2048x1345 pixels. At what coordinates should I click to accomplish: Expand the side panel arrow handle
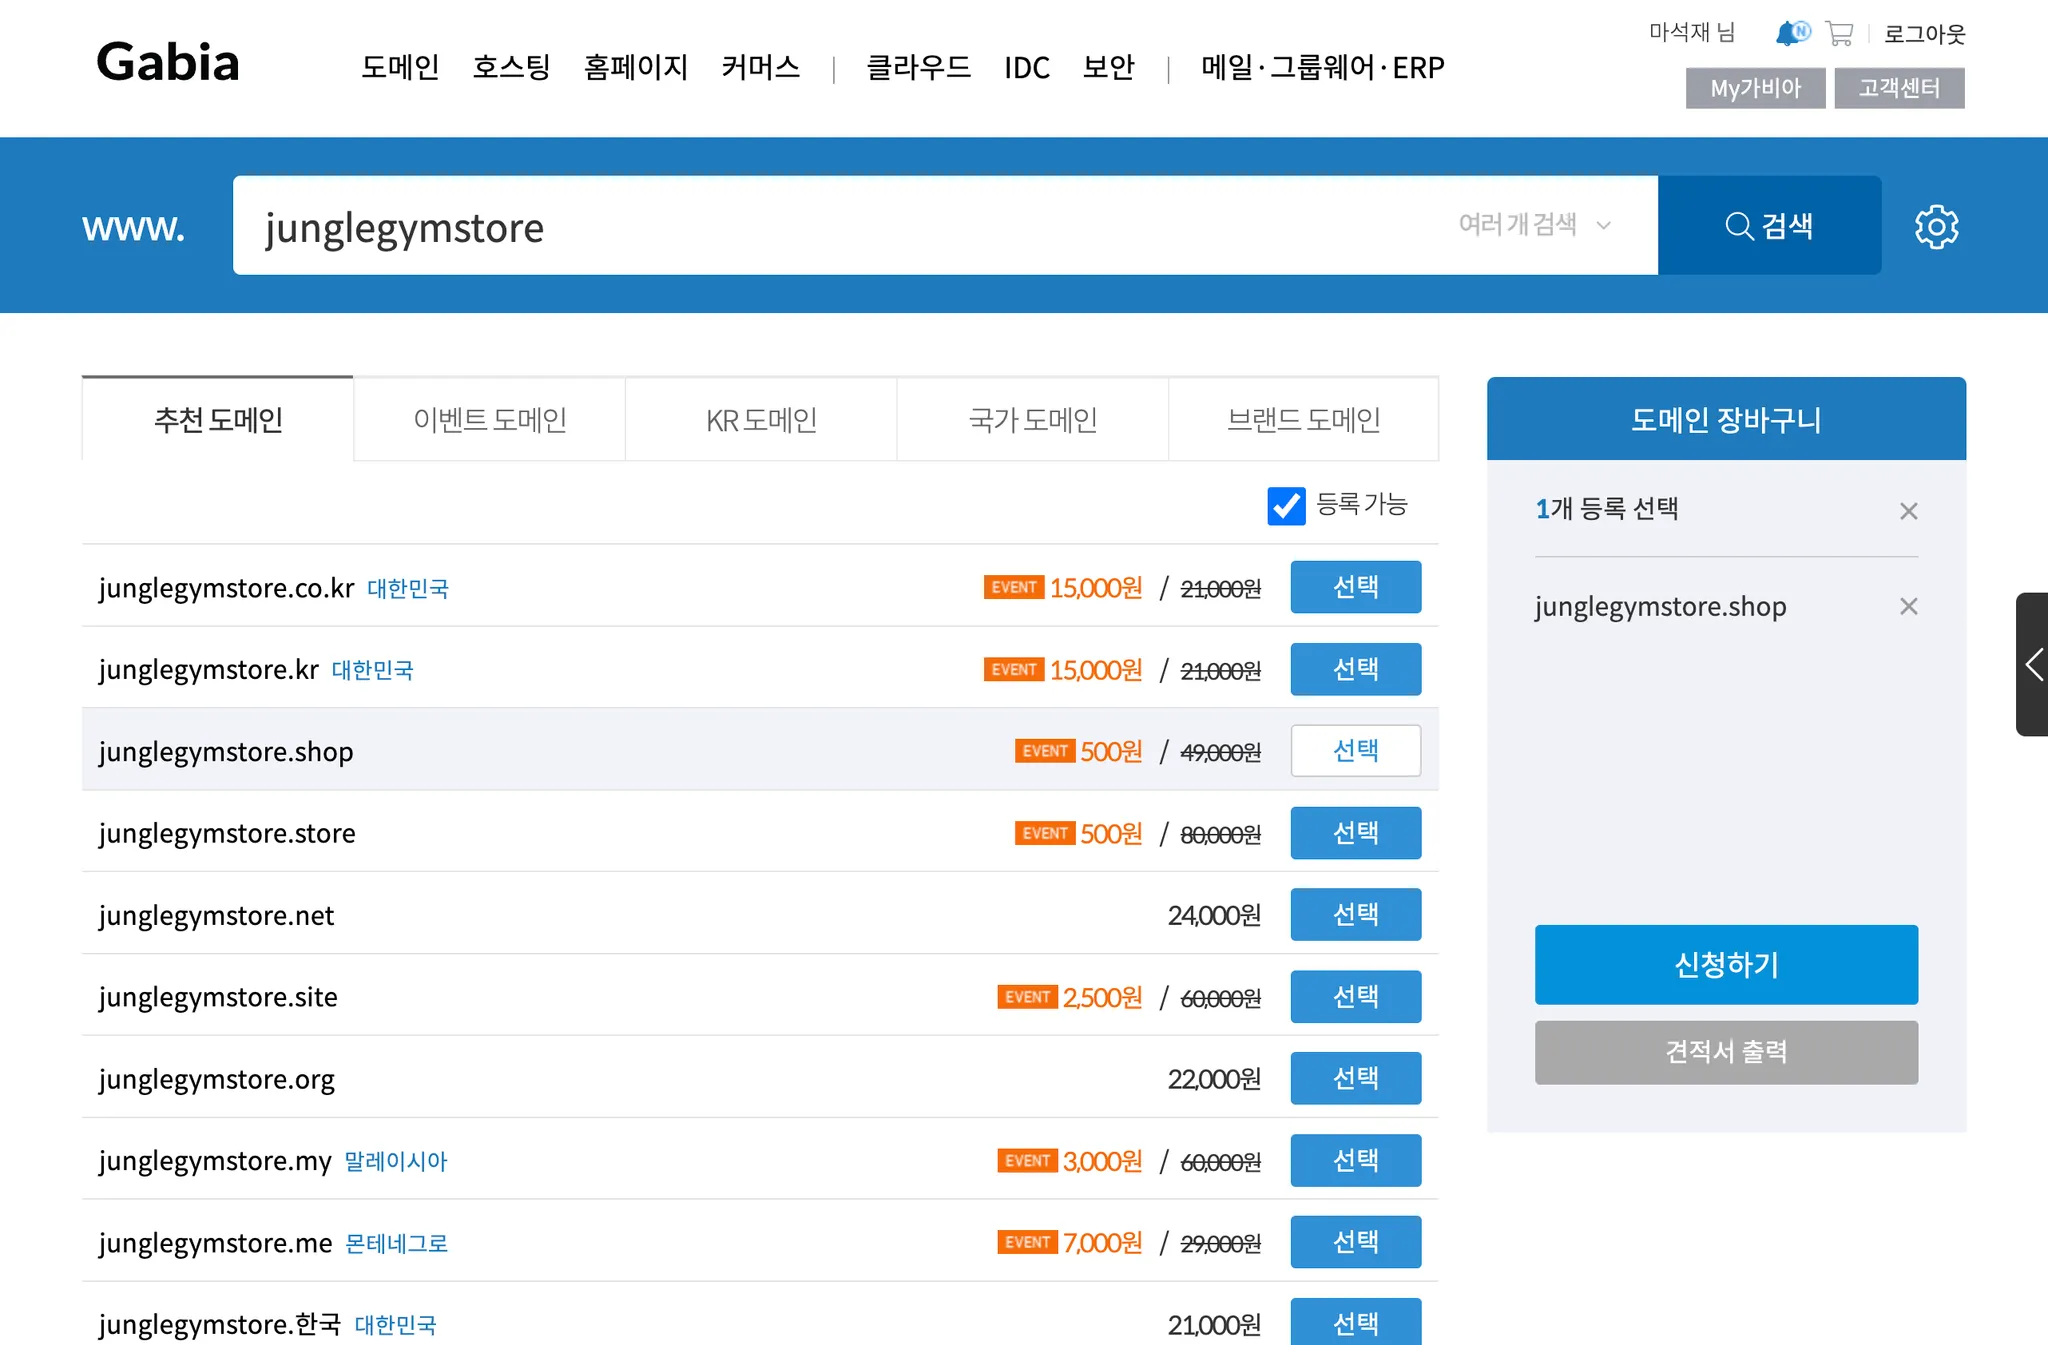[x=2033, y=665]
